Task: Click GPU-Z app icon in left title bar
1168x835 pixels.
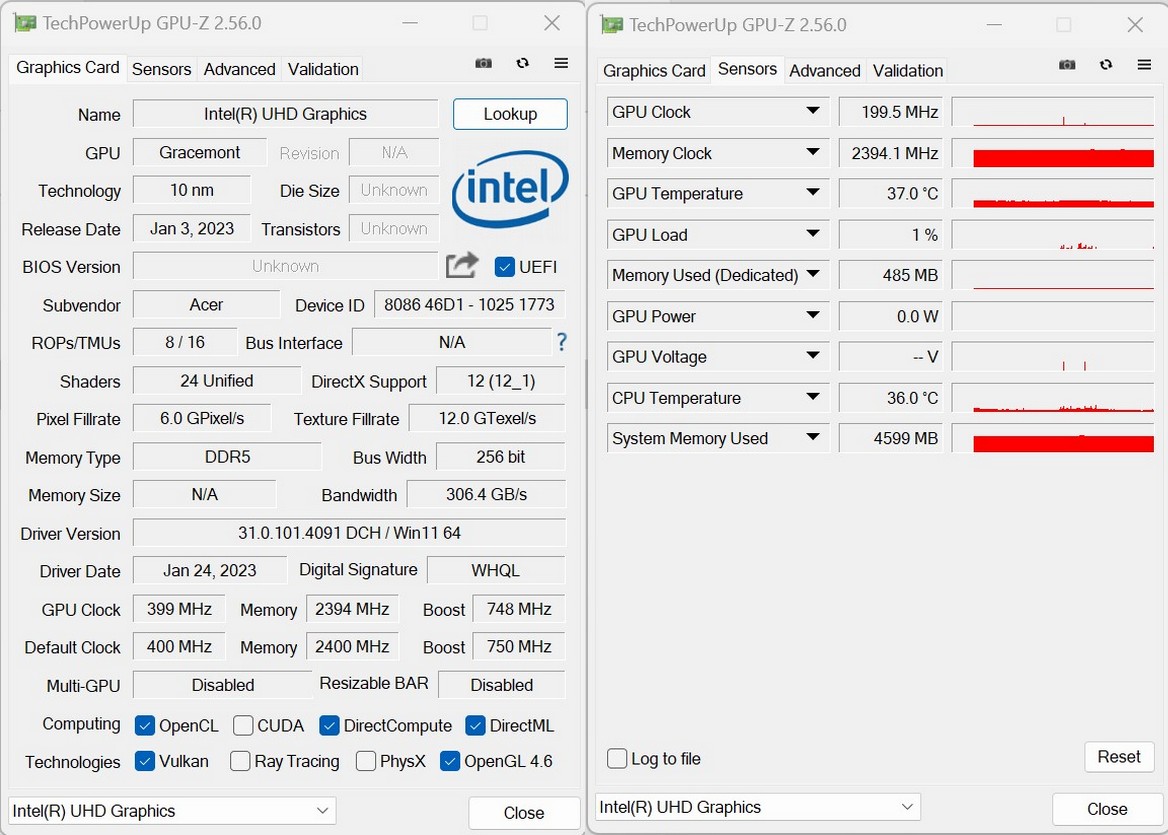Action: [25, 23]
